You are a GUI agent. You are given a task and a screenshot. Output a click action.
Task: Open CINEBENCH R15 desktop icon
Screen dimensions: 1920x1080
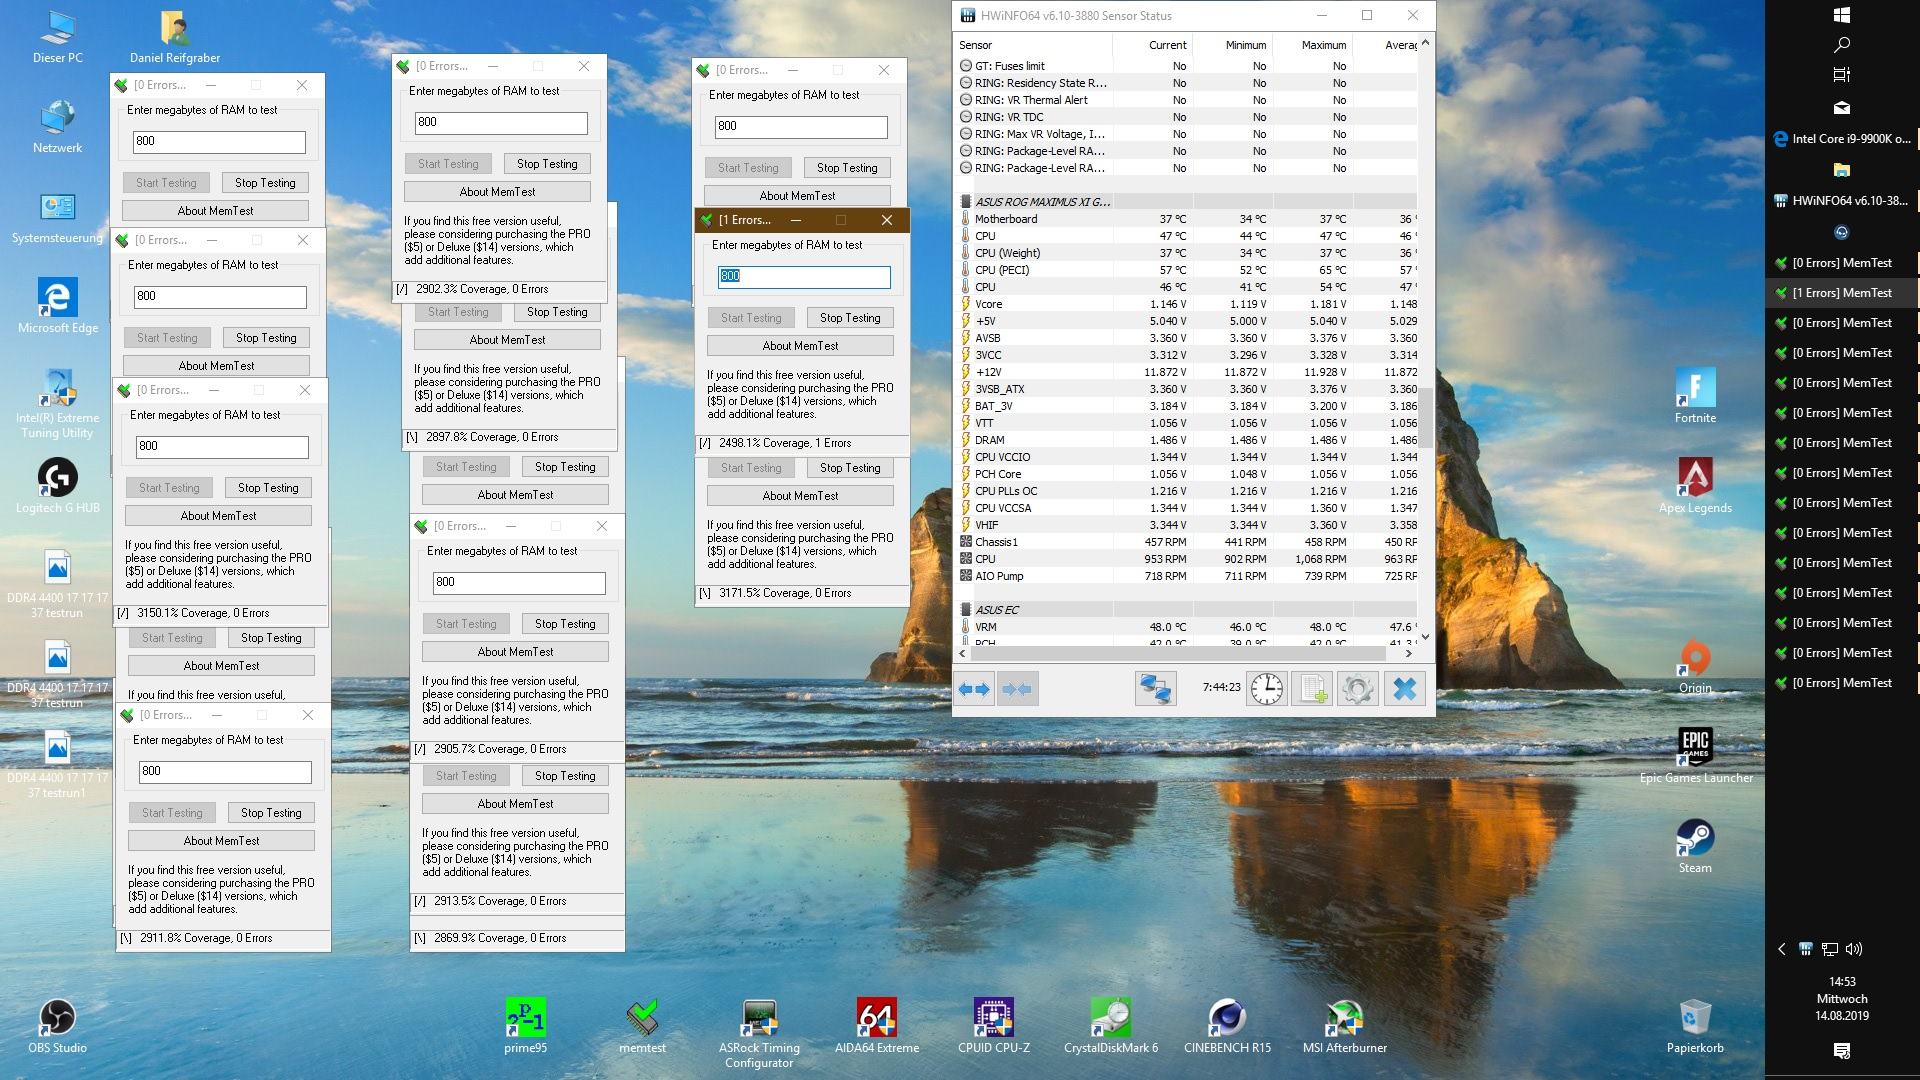tap(1227, 1027)
